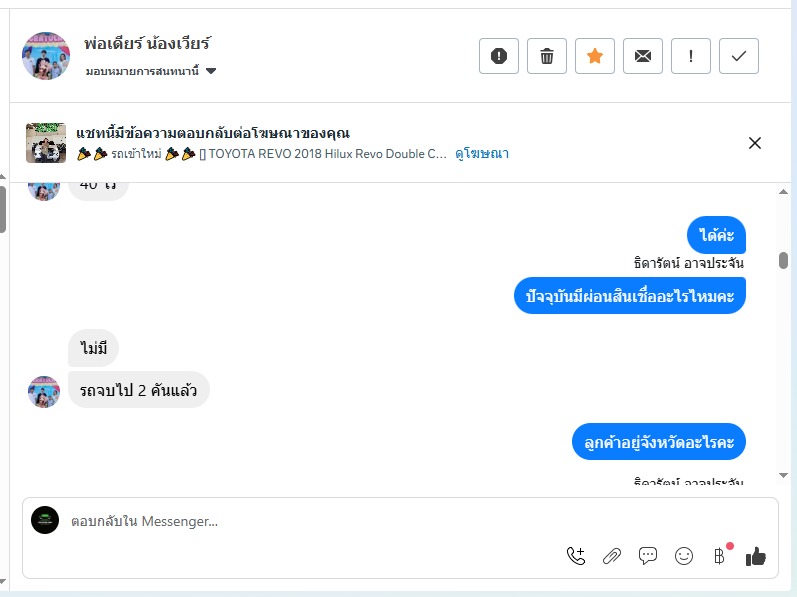Screen dimensions: 797x597
Task: Click the ตอบกลับใน Messenger reply field
Action: (x=300, y=521)
